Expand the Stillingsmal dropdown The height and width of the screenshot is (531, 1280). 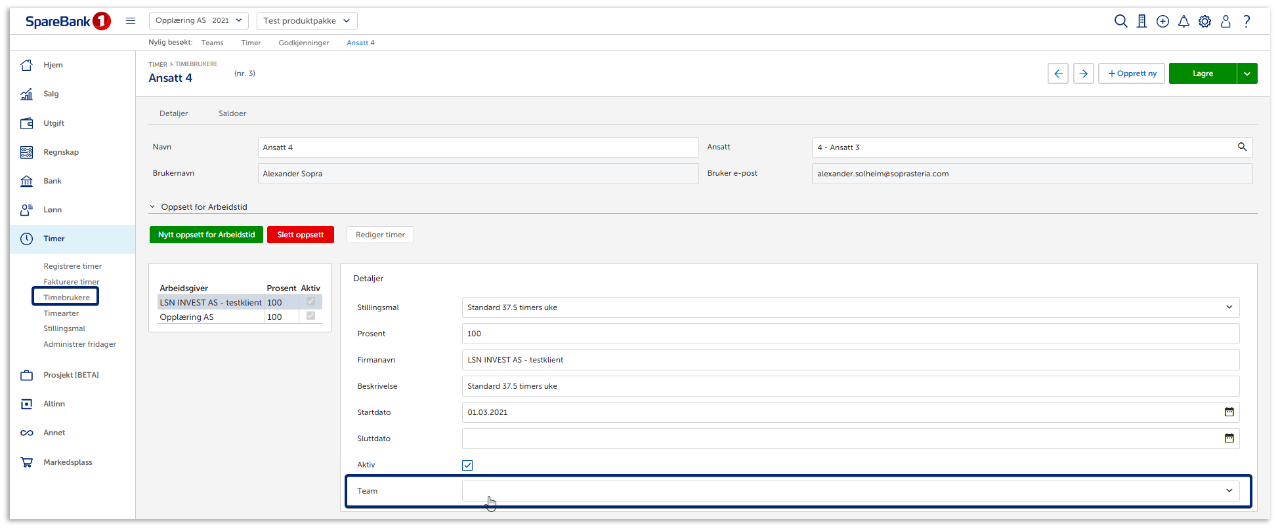click(850, 307)
